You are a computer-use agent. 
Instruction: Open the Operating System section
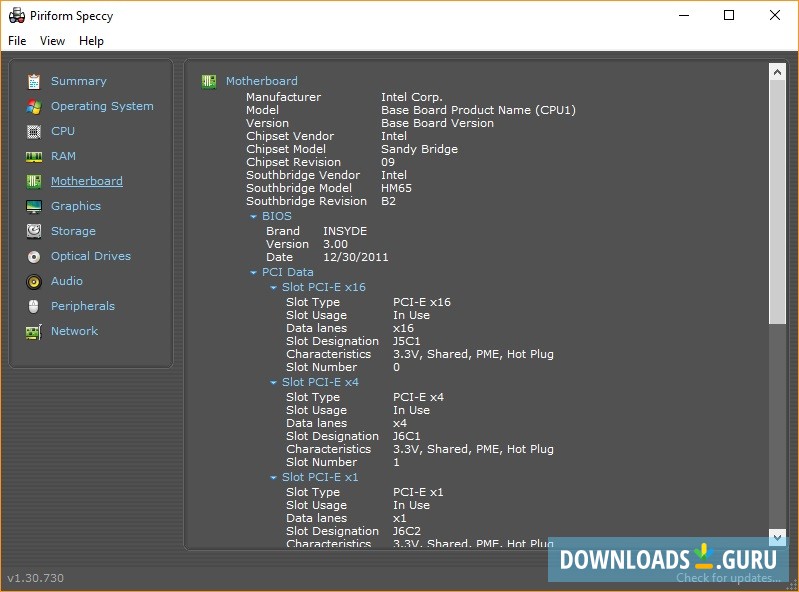(102, 106)
